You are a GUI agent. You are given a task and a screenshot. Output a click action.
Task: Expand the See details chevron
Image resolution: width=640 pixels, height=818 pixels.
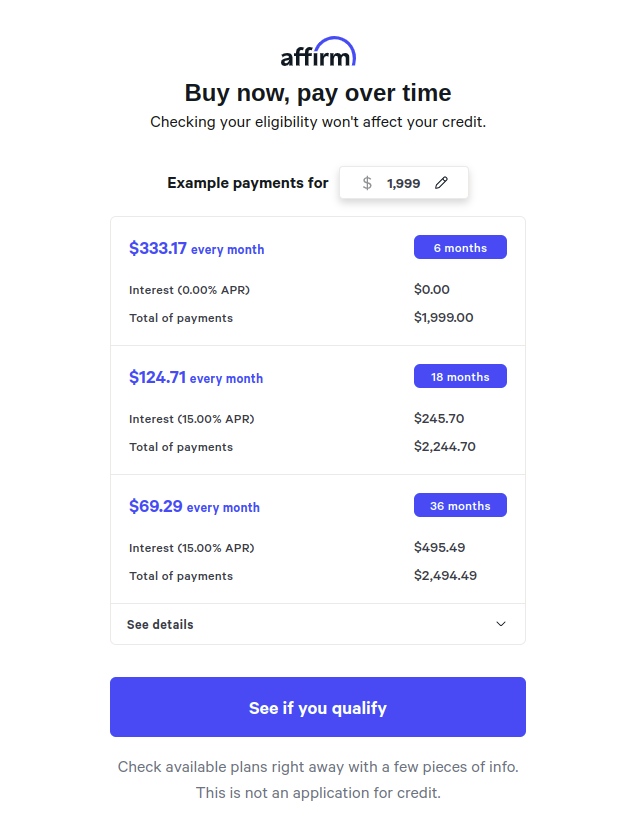click(501, 624)
